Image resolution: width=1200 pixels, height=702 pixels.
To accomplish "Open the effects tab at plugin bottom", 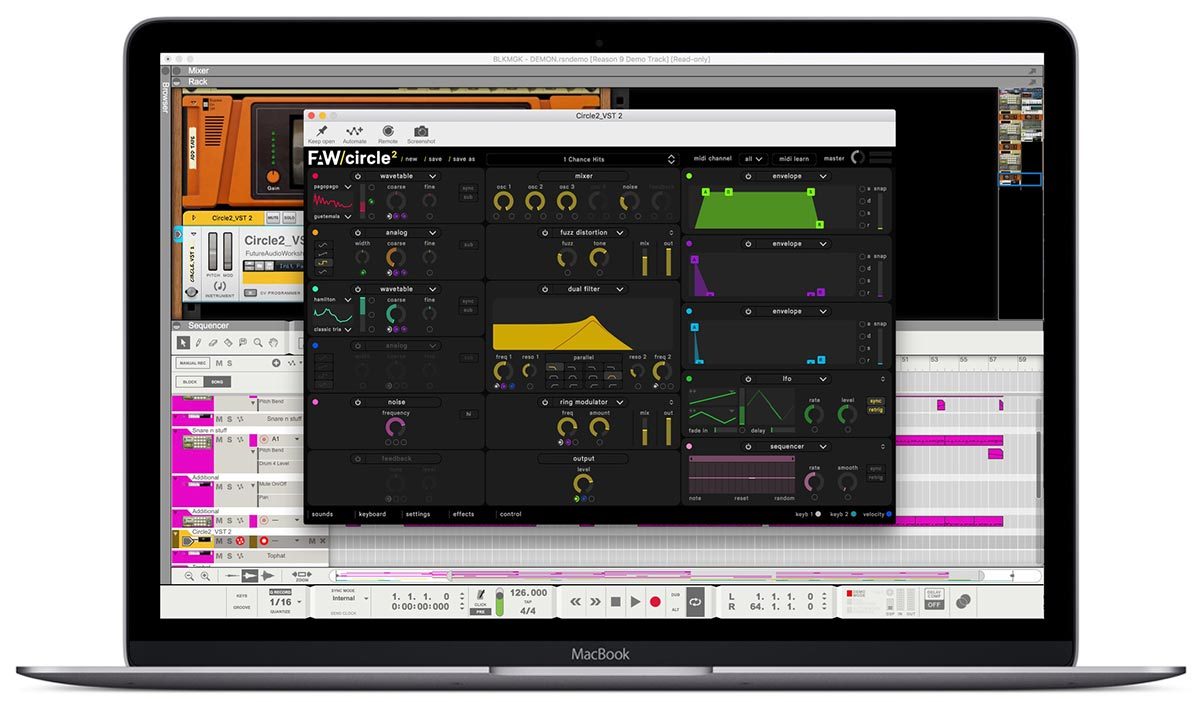I will pos(463,514).
